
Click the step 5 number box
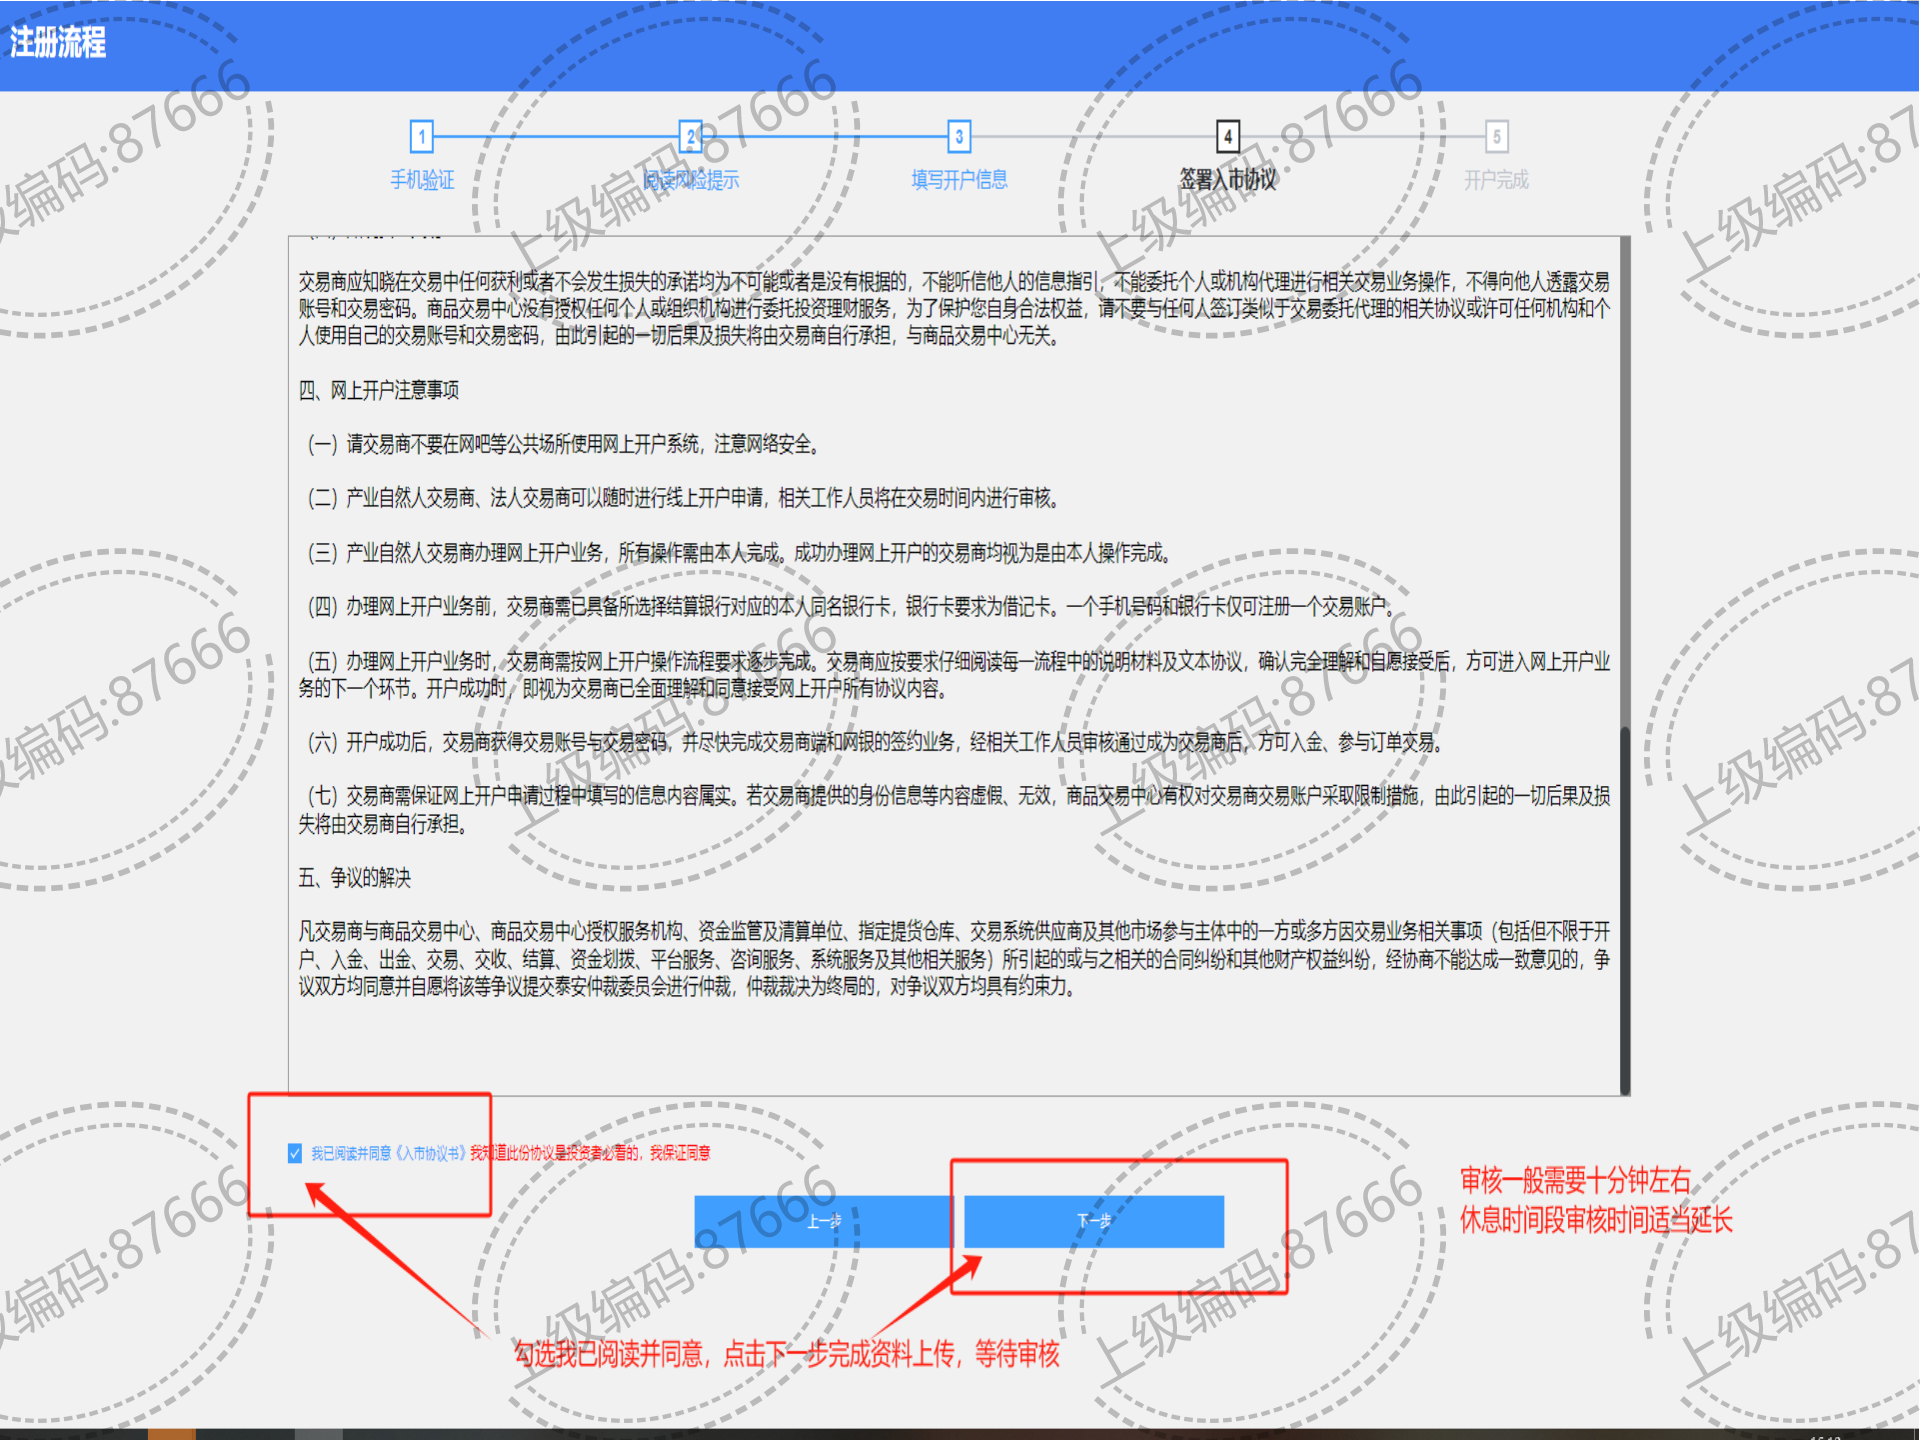click(1496, 136)
